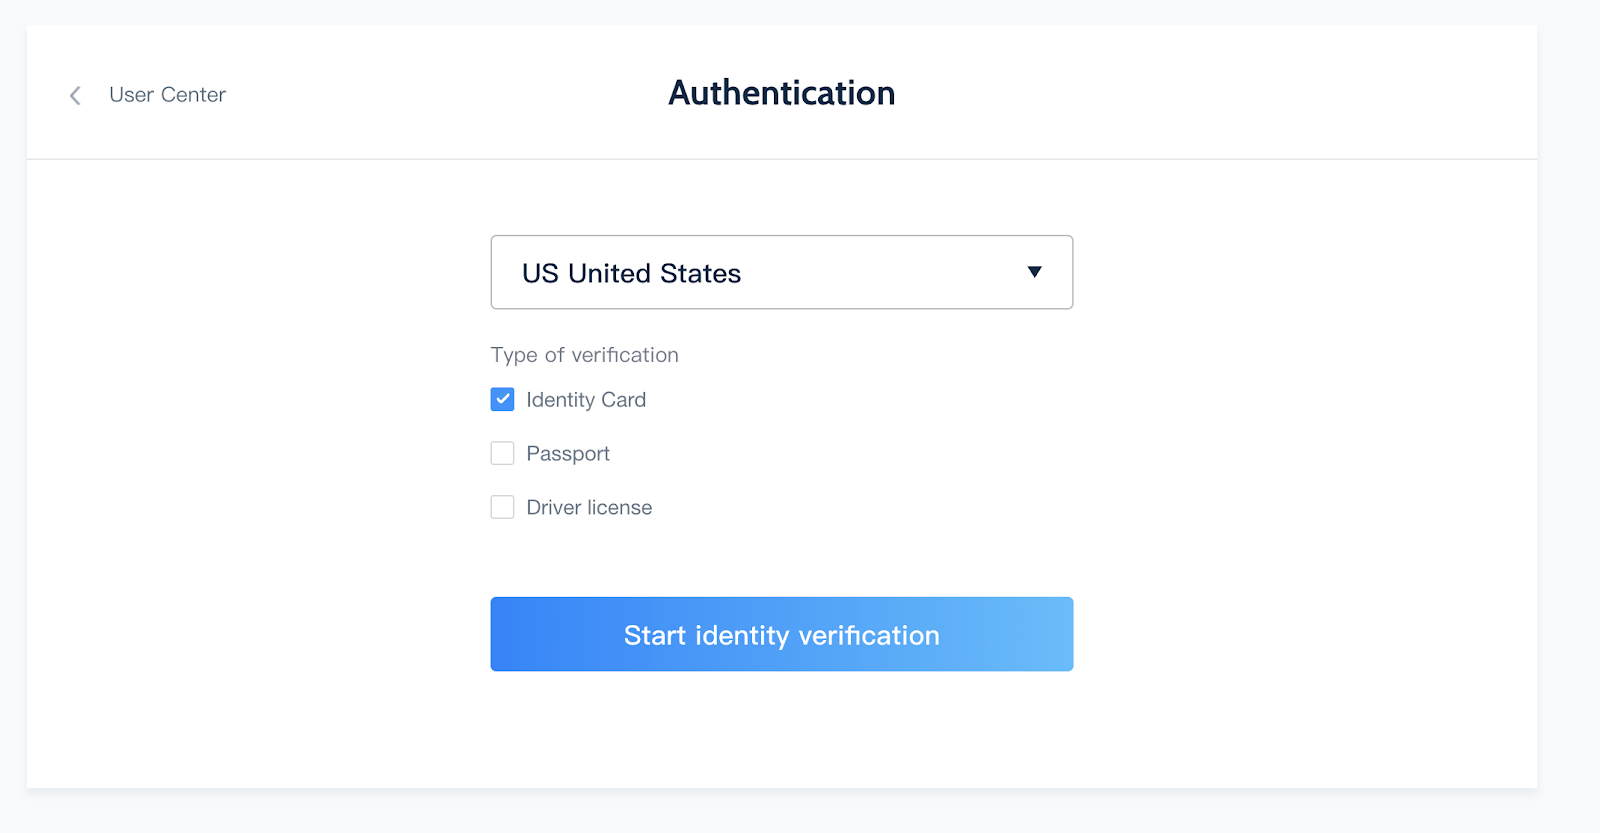Click the word 'Center' in the back link
This screenshot has height=833, width=1600.
point(194,95)
